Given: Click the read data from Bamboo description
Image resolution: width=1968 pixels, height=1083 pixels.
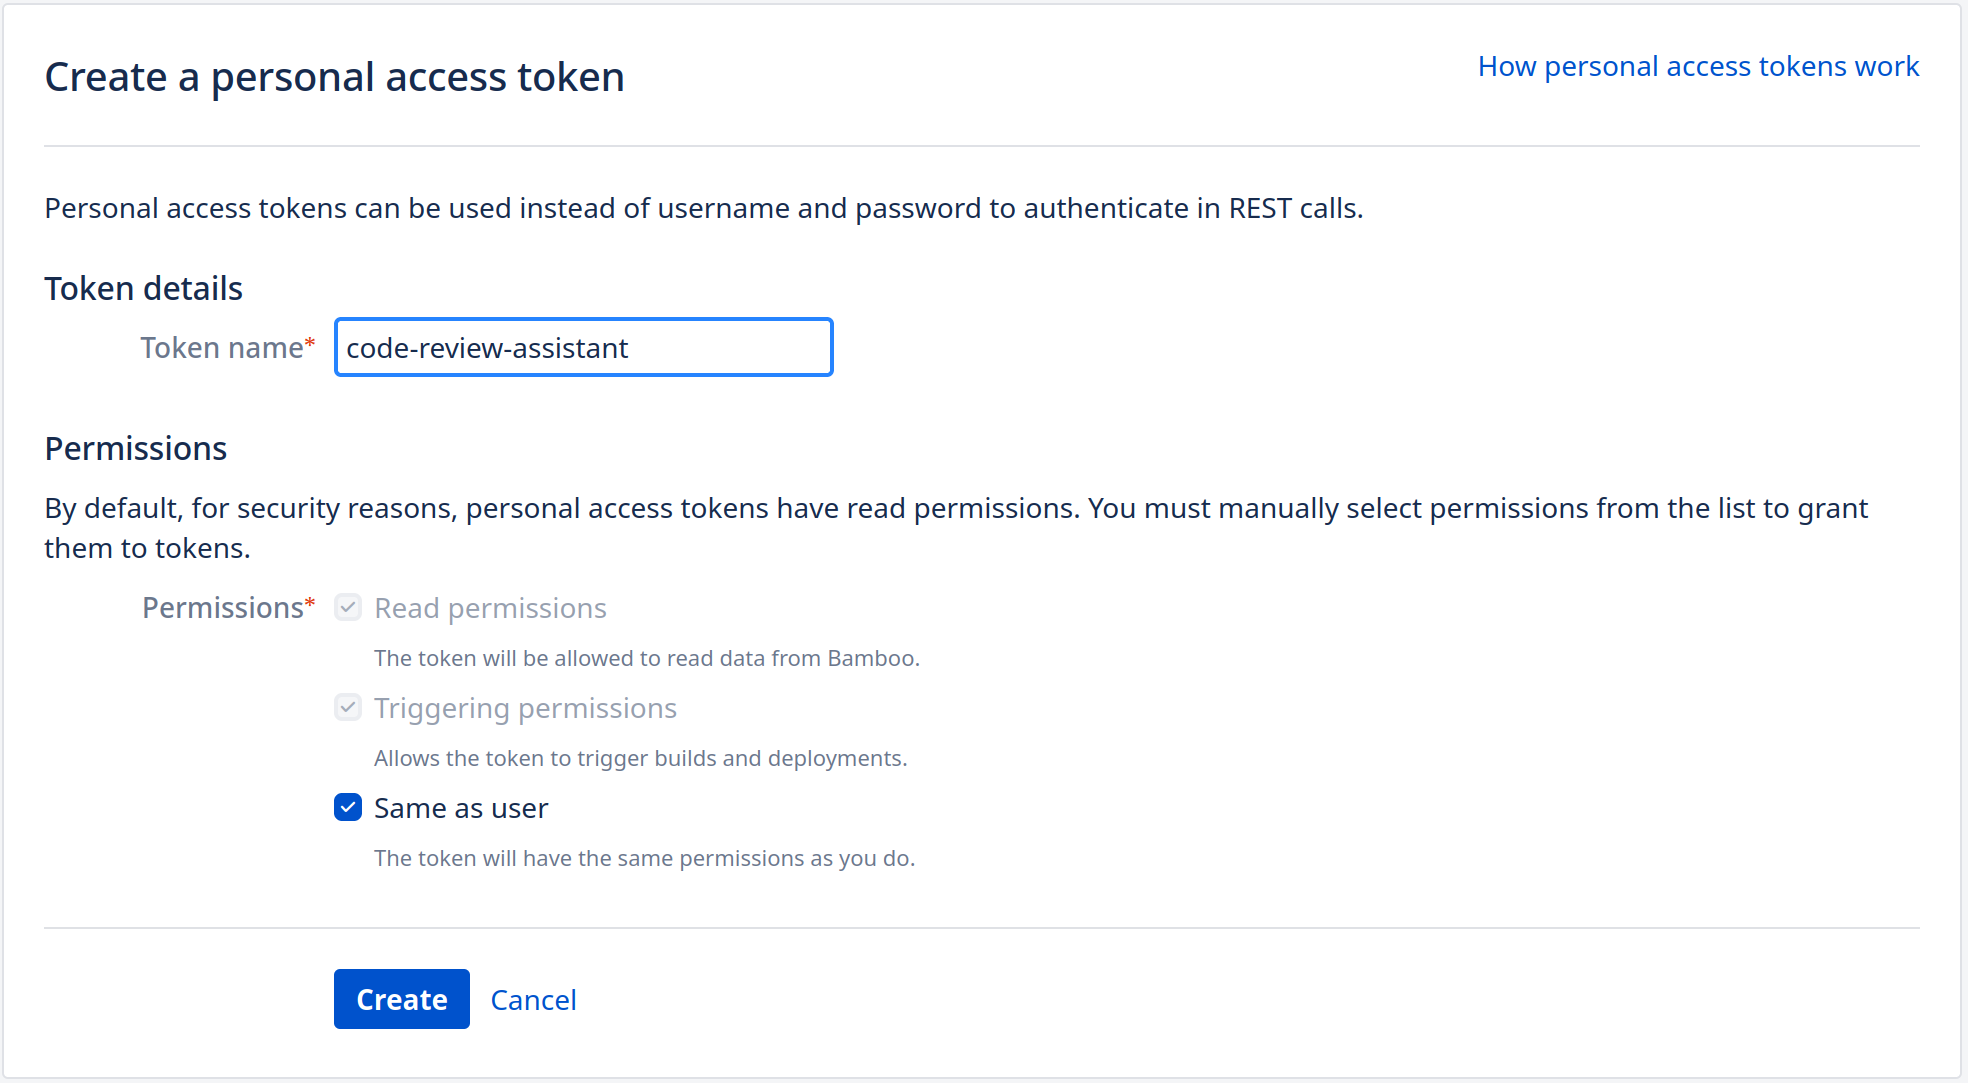Looking at the screenshot, I should click(x=646, y=658).
